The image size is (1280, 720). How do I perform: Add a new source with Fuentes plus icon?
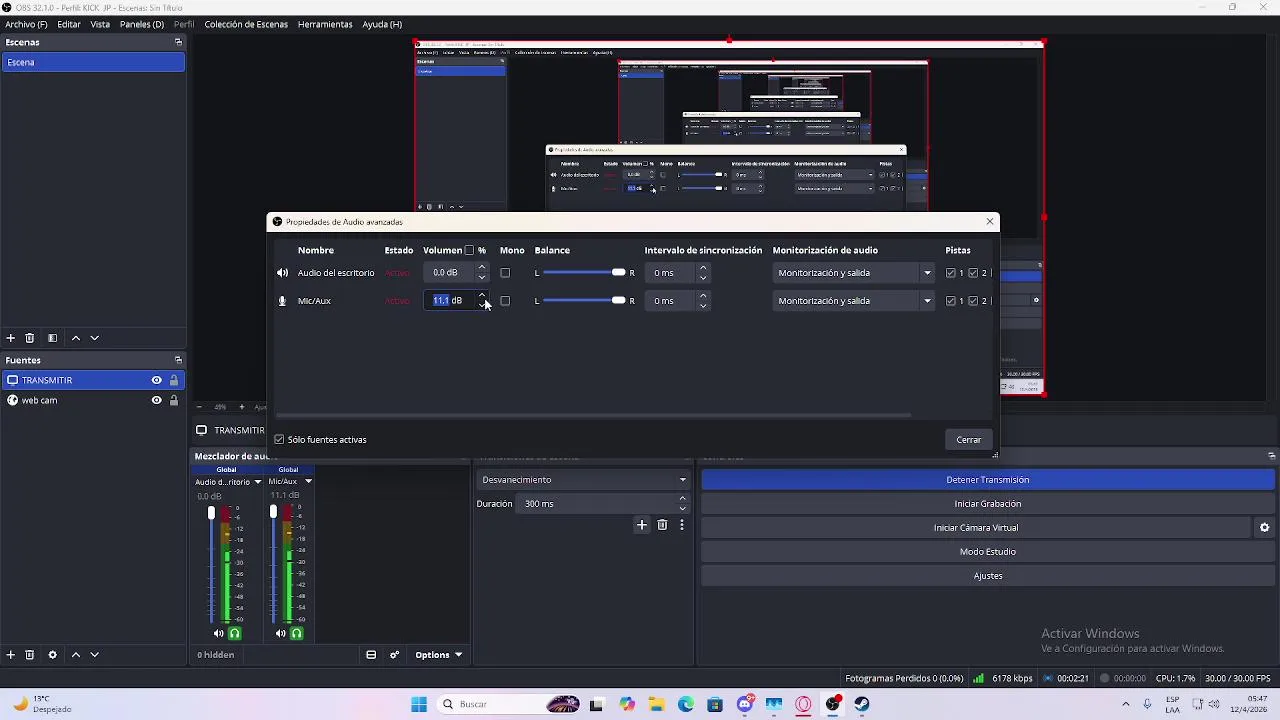(x=11, y=655)
